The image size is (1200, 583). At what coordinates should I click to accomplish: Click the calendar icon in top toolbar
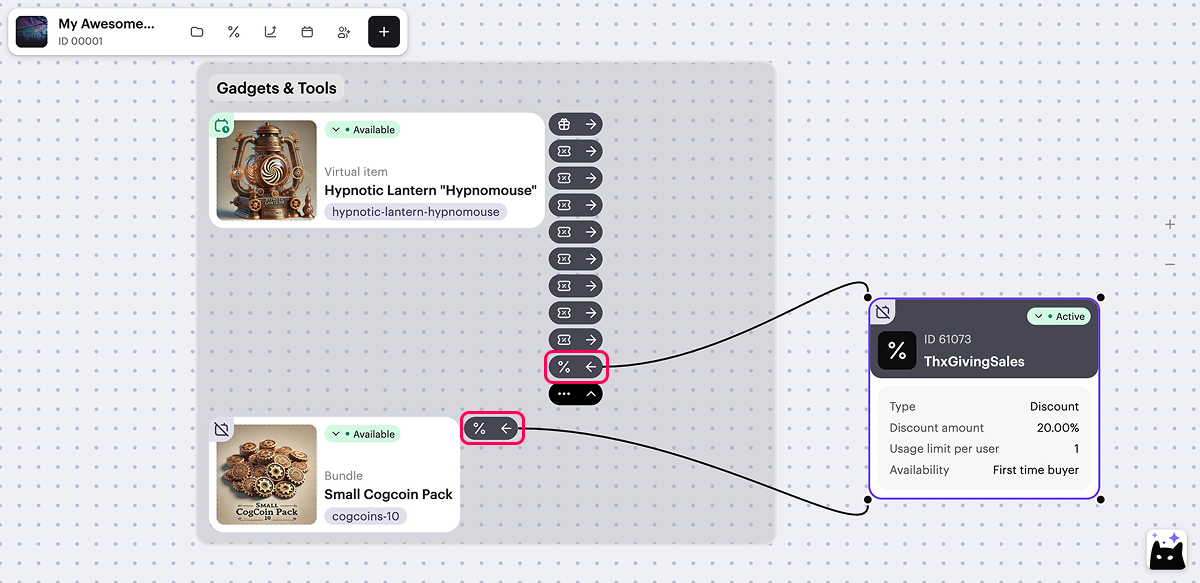[307, 32]
